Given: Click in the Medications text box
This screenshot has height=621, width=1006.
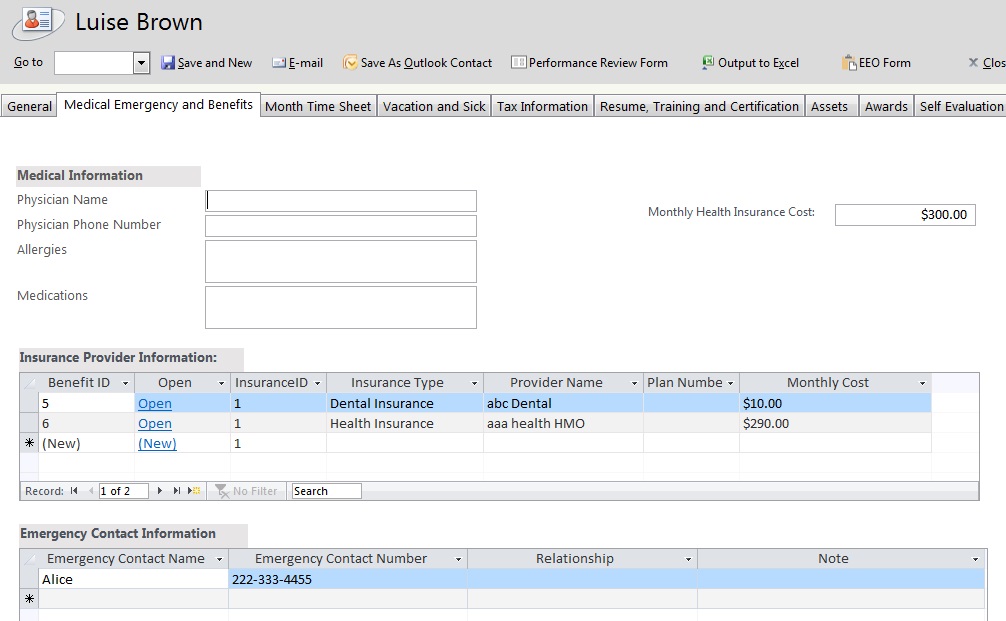Looking at the screenshot, I should (x=341, y=307).
